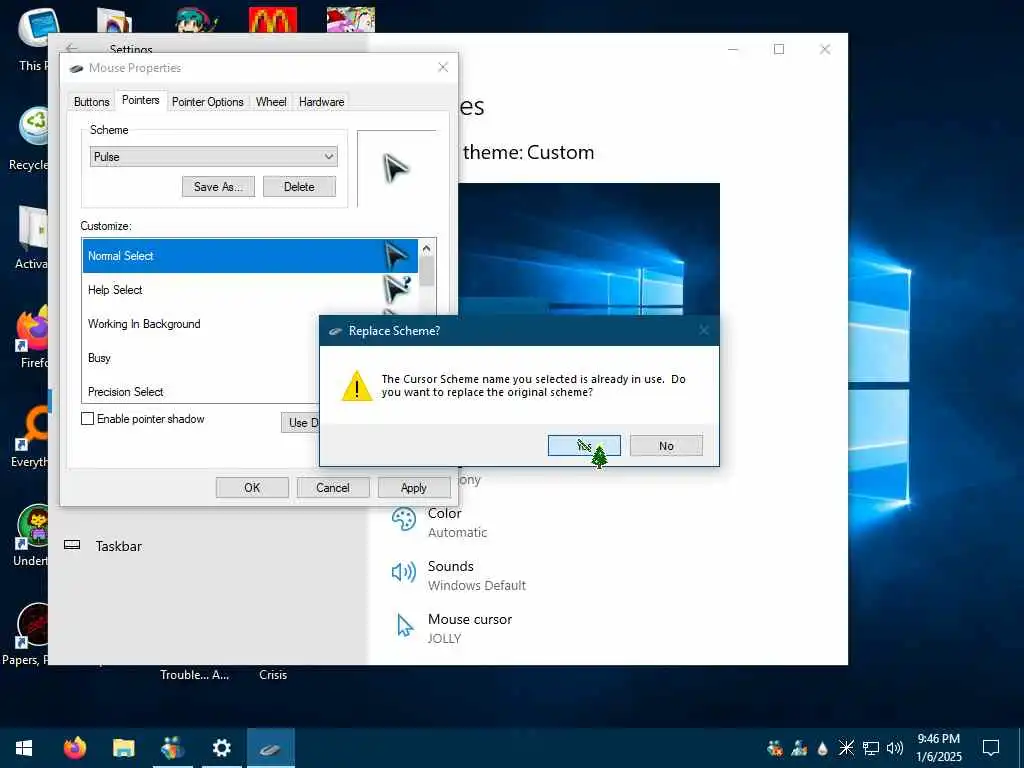This screenshot has width=1024, height=768.
Task: Click scroll up arrow in Customize list
Action: click(x=426, y=248)
